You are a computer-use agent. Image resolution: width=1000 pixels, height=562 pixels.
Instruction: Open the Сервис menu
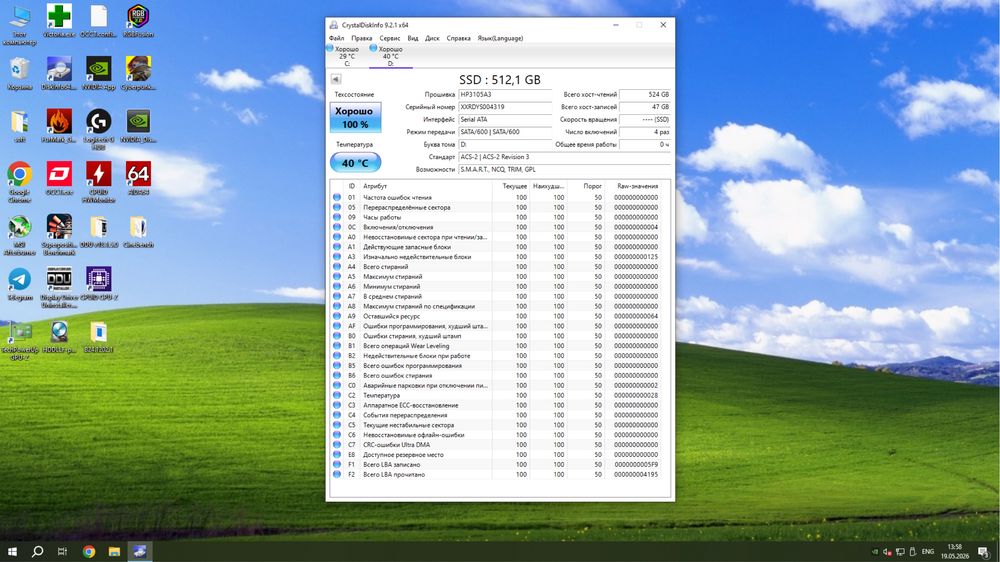point(390,38)
